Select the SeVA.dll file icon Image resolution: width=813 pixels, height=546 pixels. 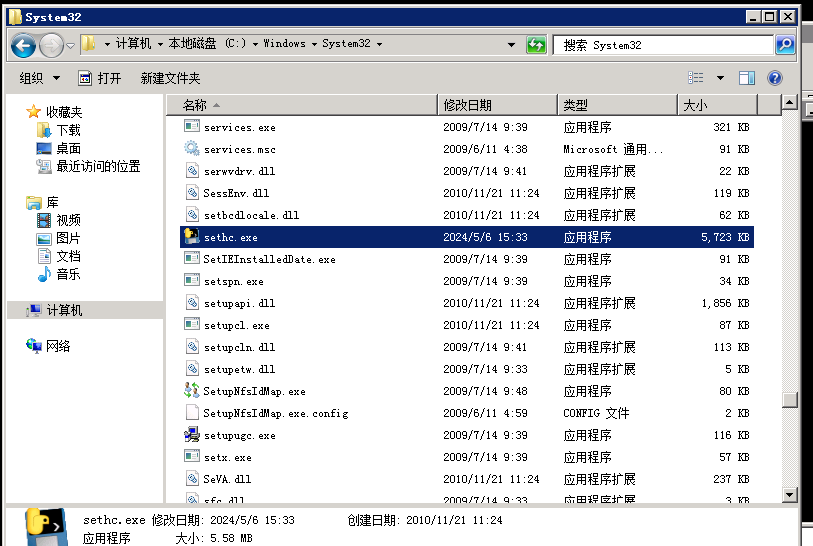click(192, 478)
